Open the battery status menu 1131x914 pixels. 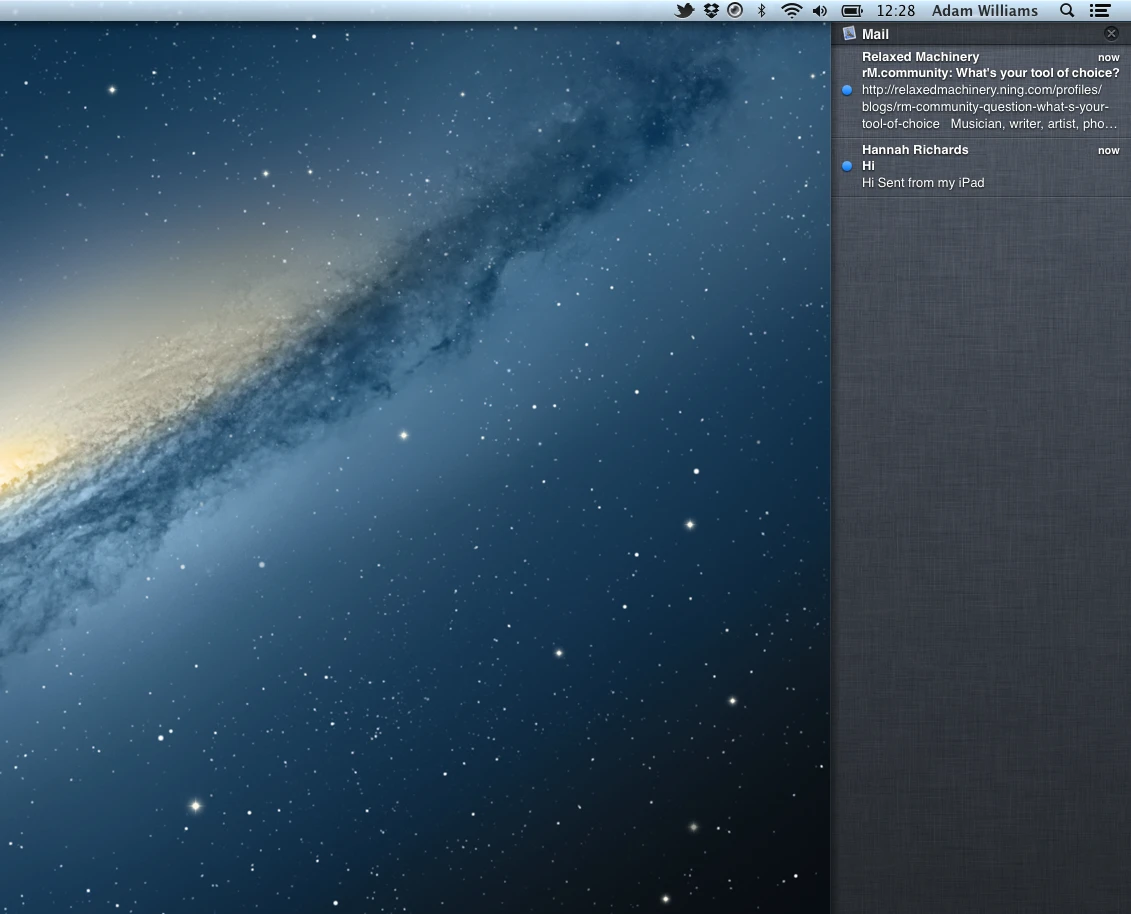(x=852, y=11)
